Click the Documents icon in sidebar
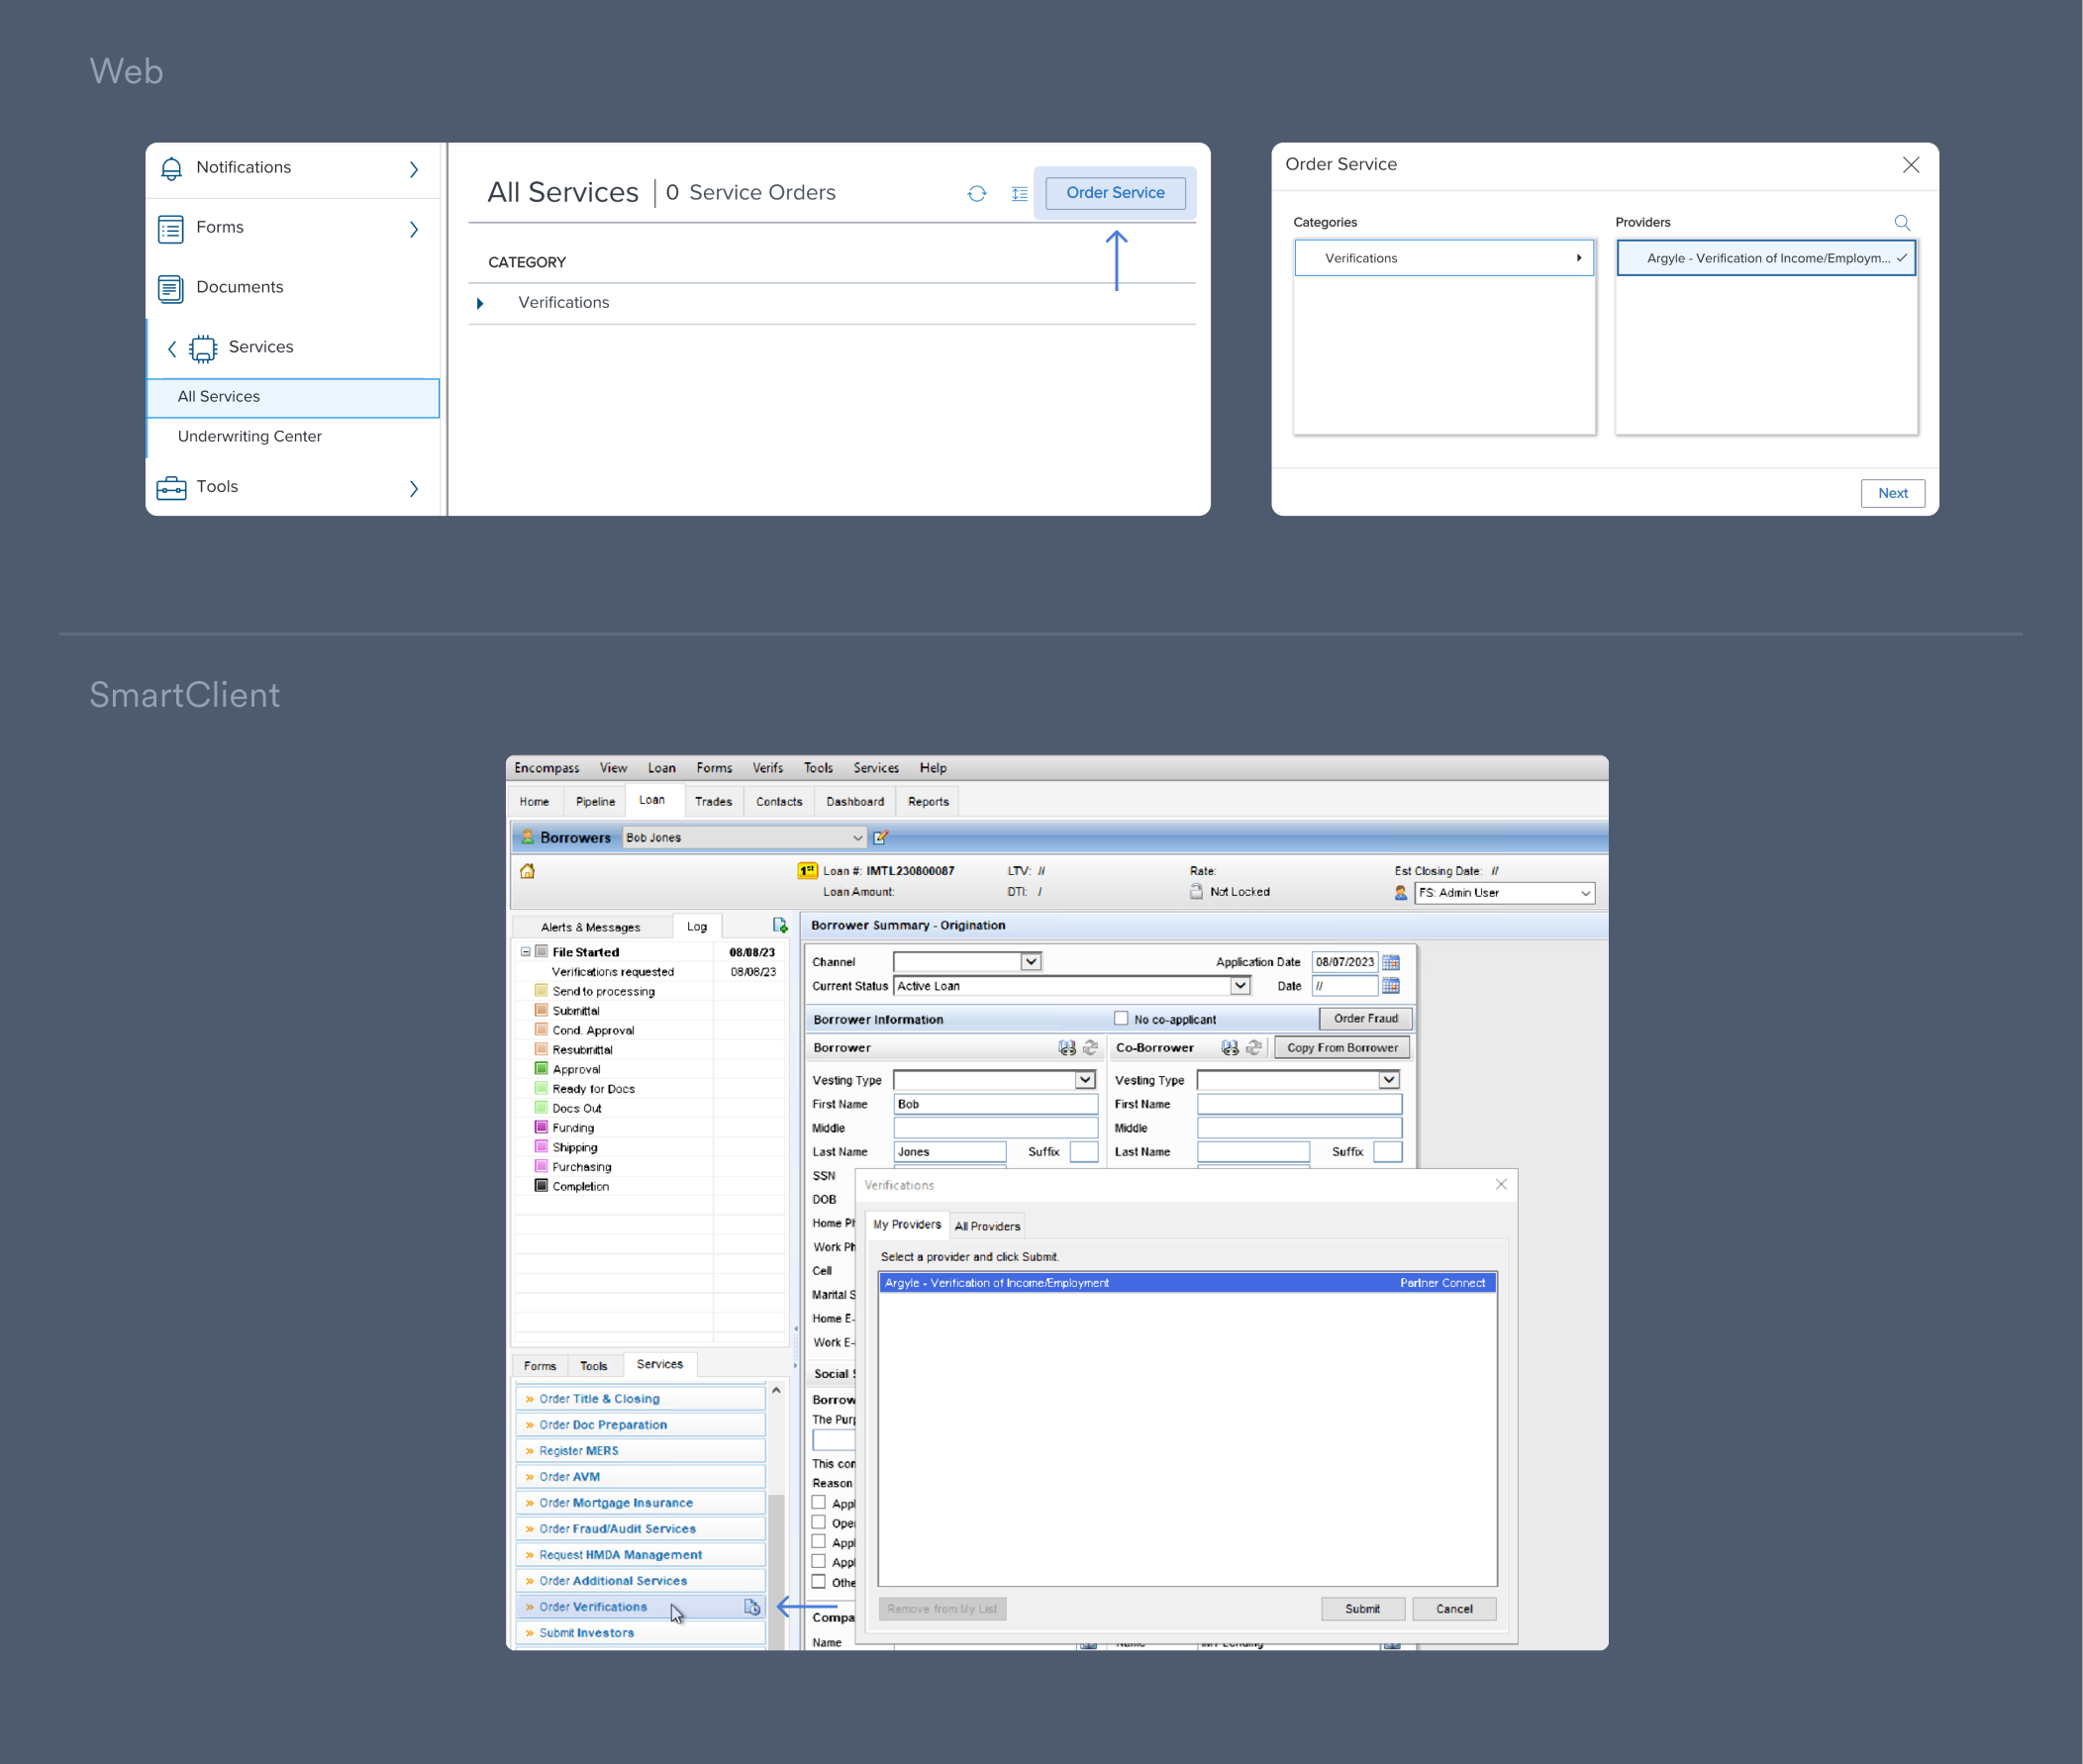Screen dimensions: 2083x1764 [173, 287]
